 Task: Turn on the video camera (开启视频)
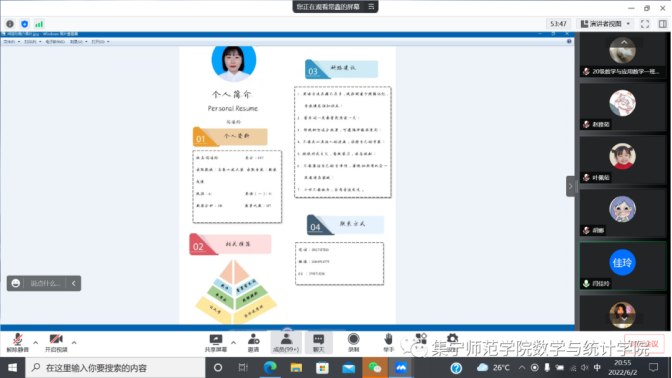[x=56, y=343]
